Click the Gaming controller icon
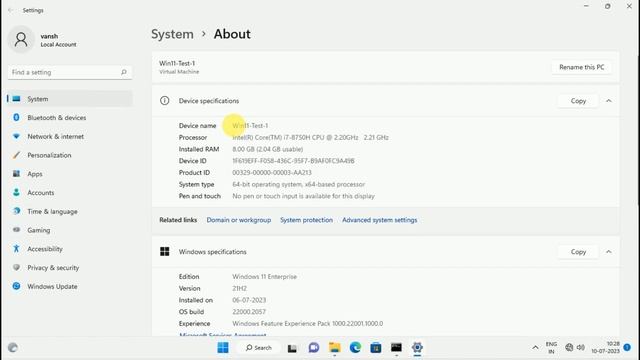The image size is (640, 360). point(16,230)
